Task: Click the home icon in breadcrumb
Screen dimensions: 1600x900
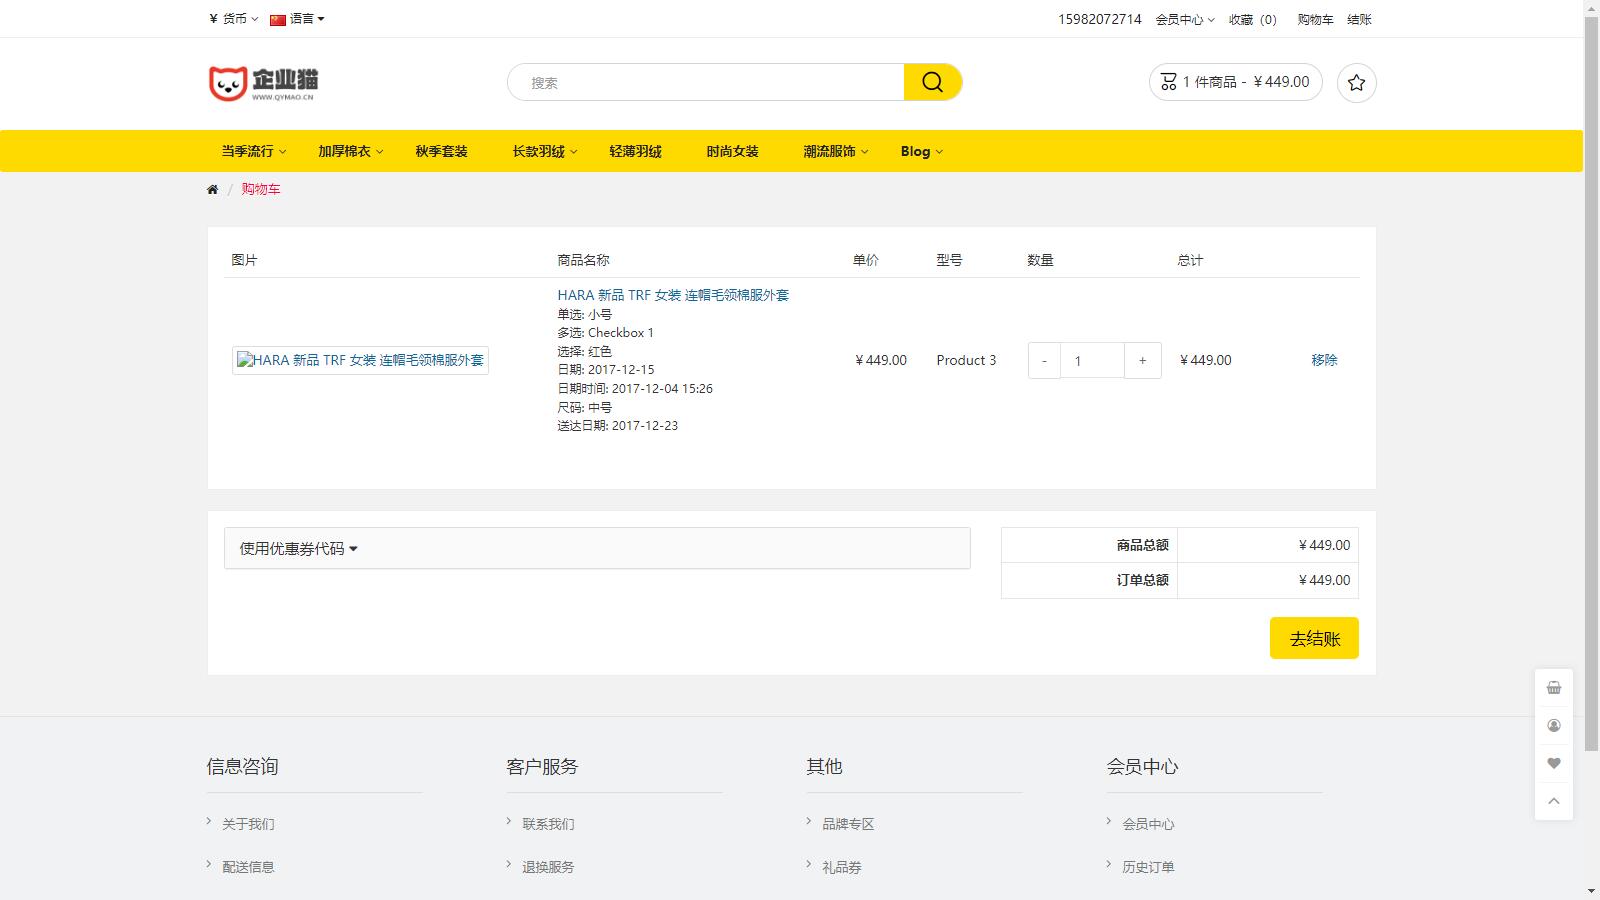Action: click(212, 188)
